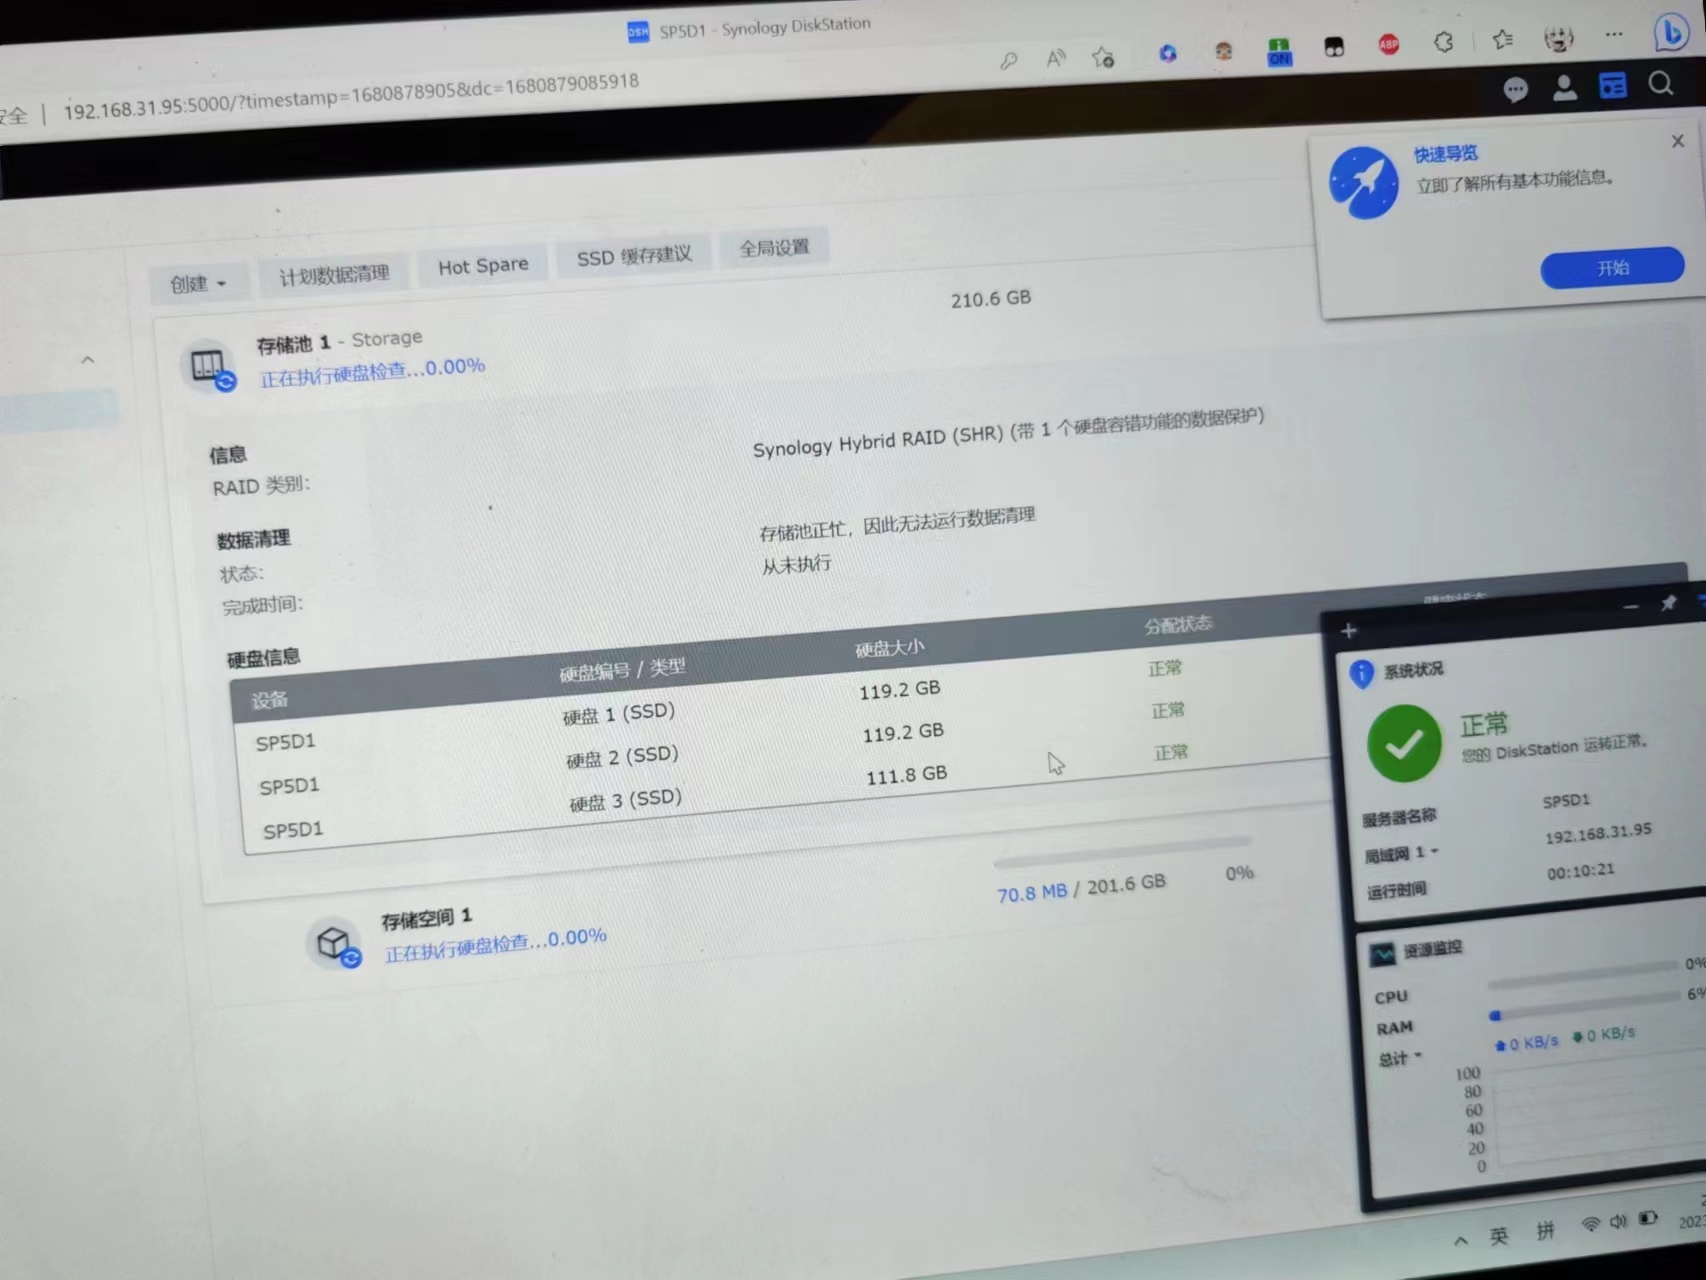1706x1280 pixels.
Task: Collapse the sidebar section chevron
Action: pyautogui.click(x=88, y=359)
